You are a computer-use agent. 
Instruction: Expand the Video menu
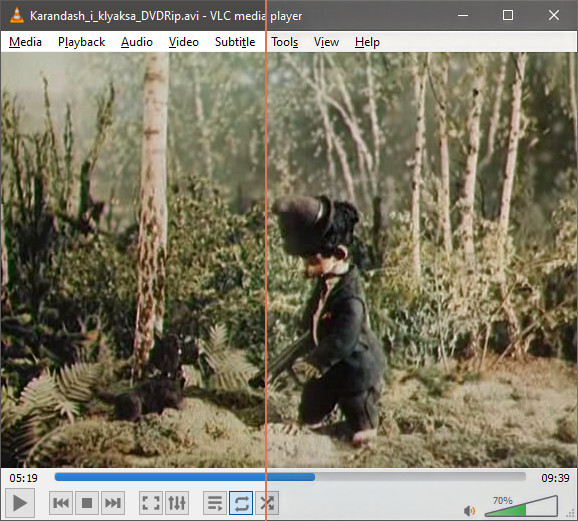tap(184, 42)
